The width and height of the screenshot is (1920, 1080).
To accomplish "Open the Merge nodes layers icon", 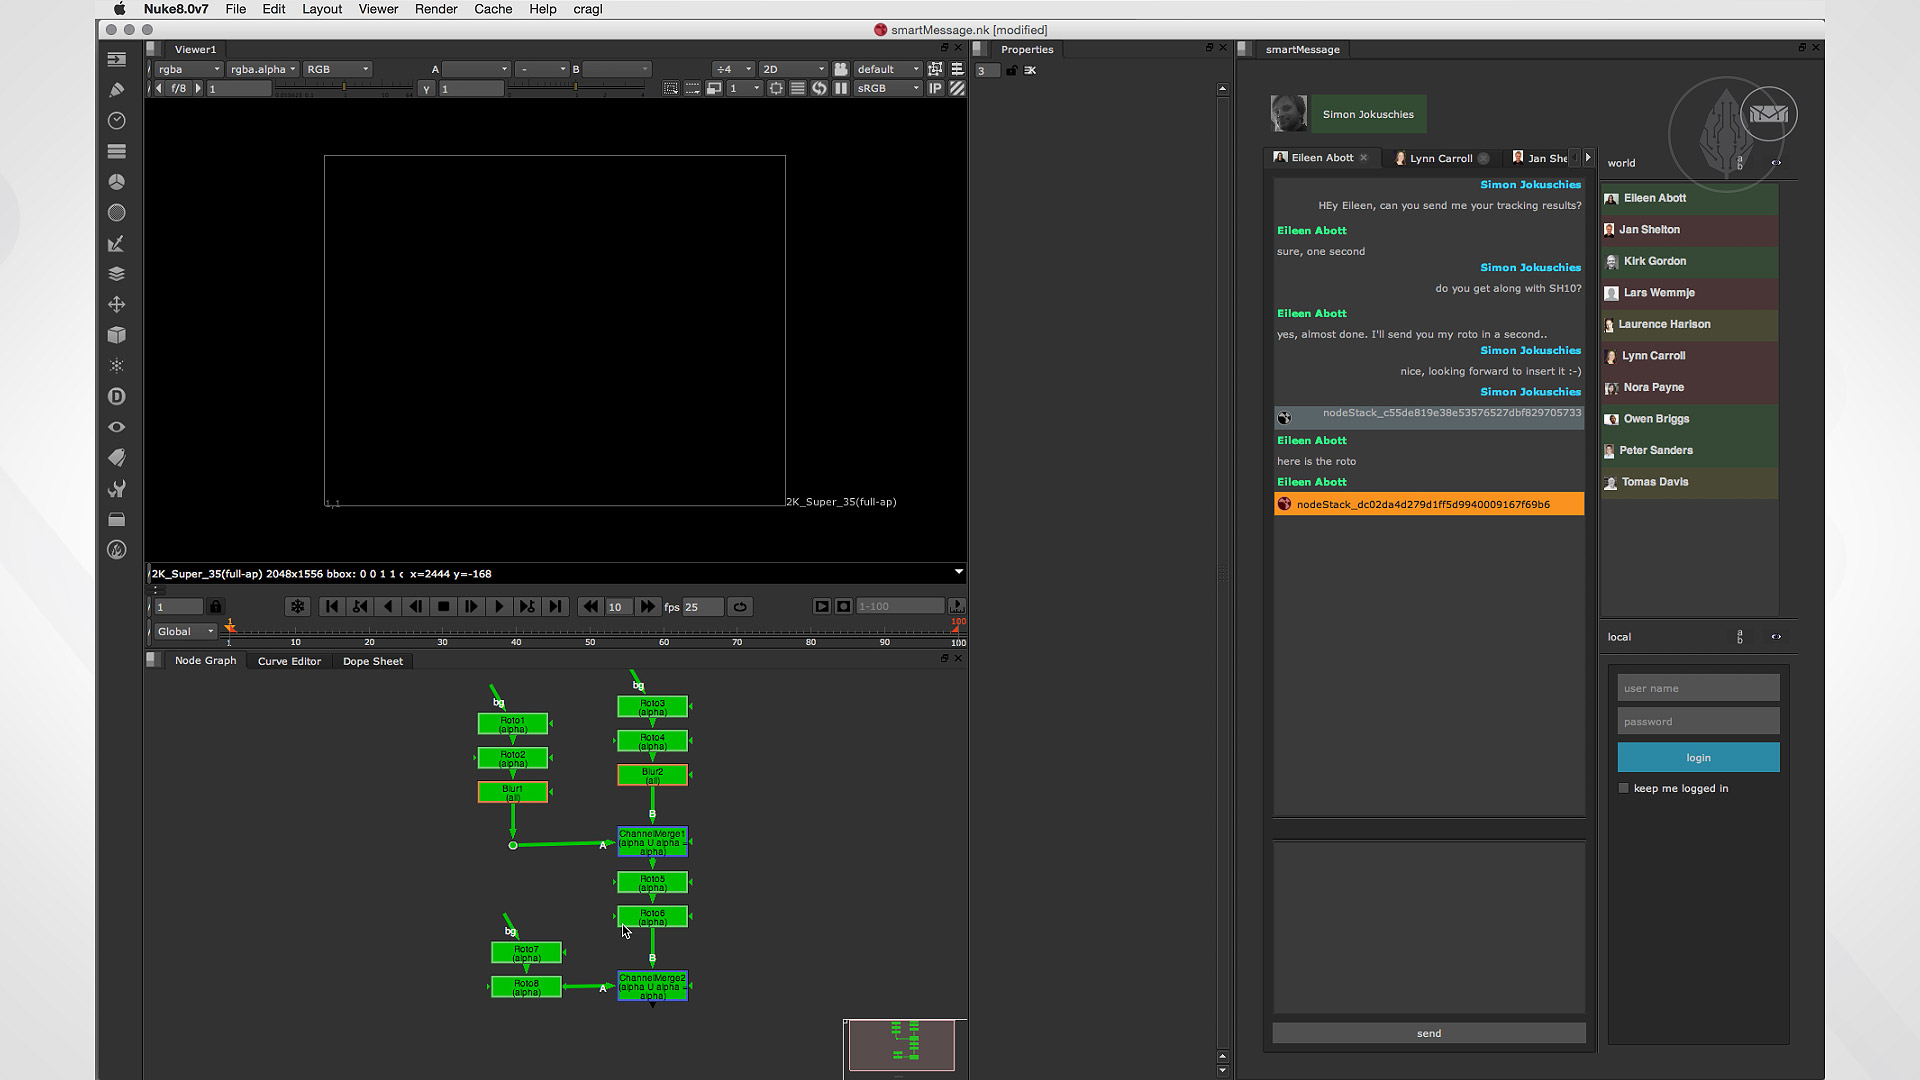I will (x=116, y=274).
